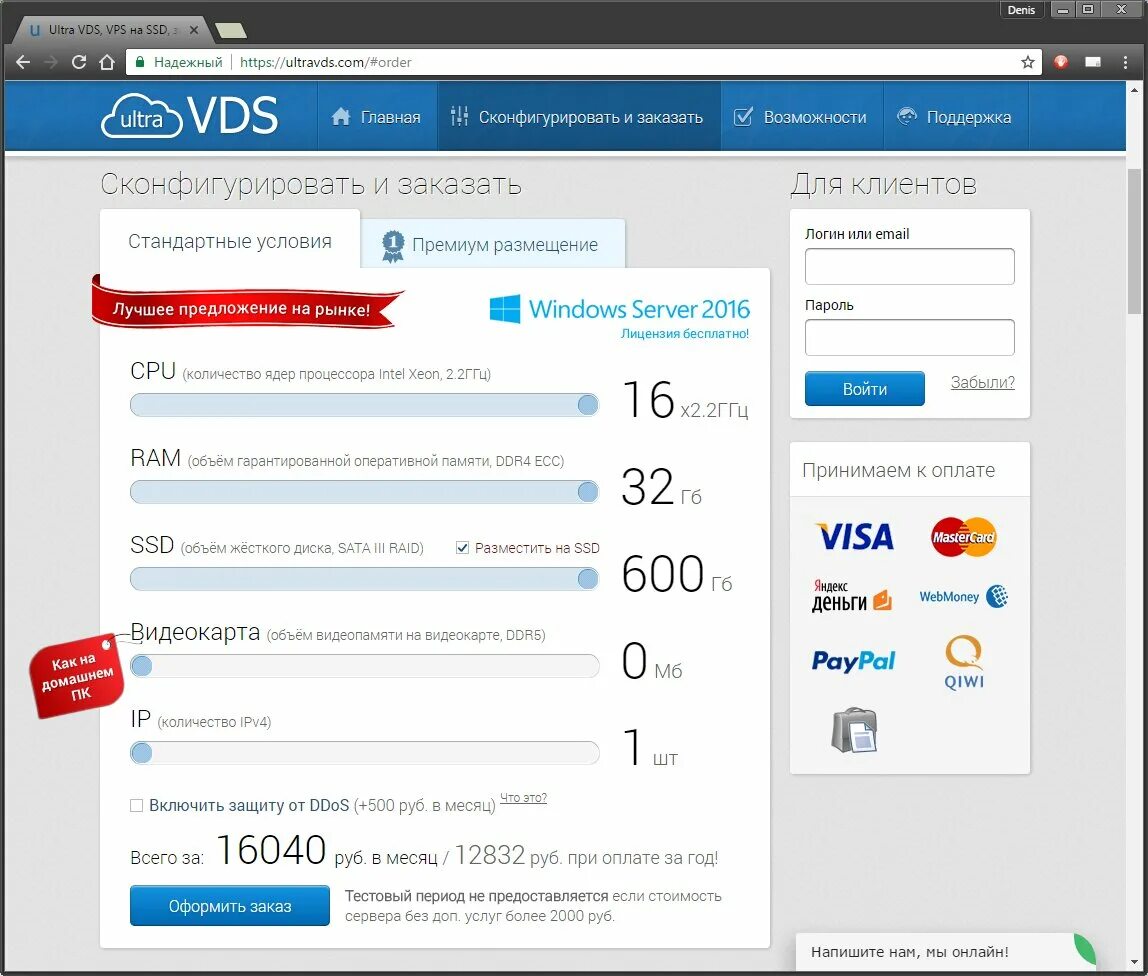Click the Яндекс Деньги logo
Screen dimensions: 1148x976
(851, 596)
